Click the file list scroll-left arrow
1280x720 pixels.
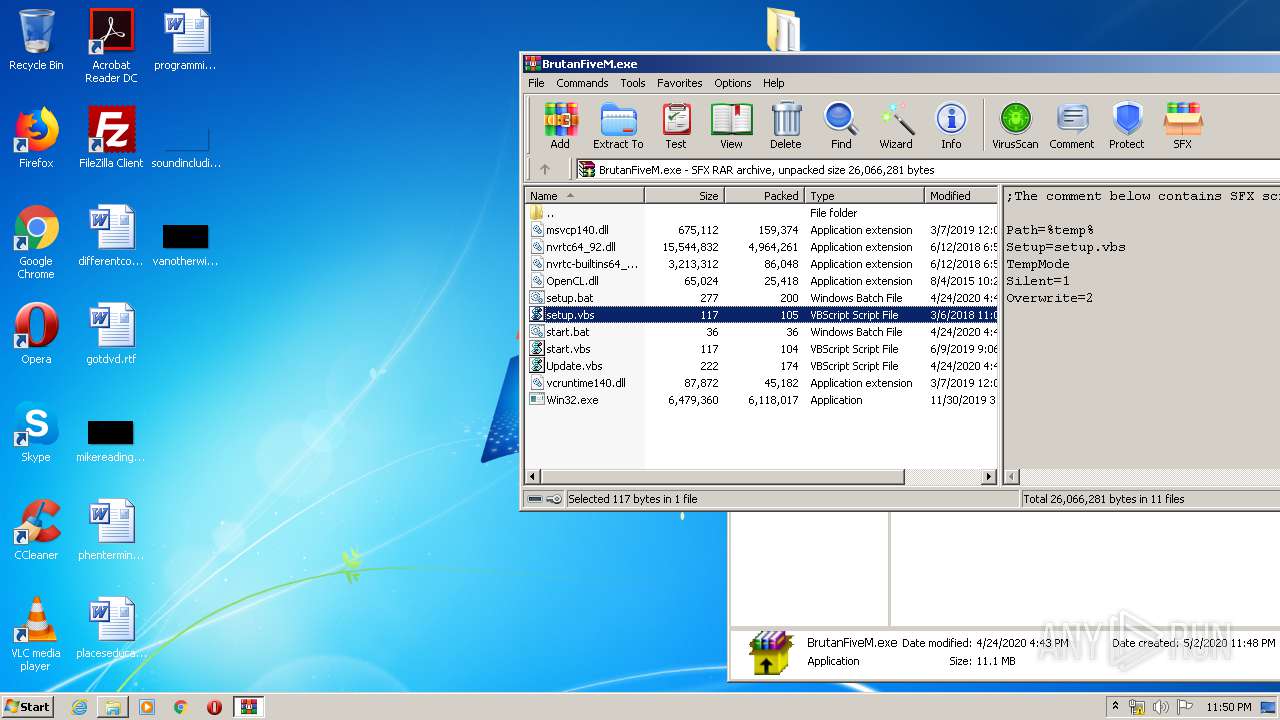click(533, 477)
